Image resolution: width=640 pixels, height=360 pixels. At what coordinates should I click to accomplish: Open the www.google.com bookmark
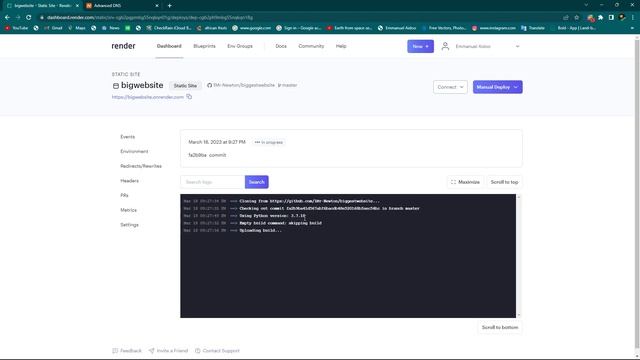tap(251, 28)
